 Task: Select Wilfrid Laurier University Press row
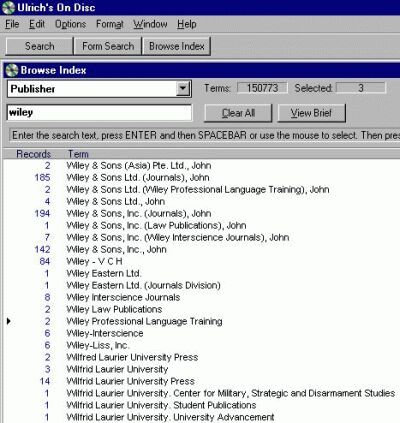tap(131, 382)
